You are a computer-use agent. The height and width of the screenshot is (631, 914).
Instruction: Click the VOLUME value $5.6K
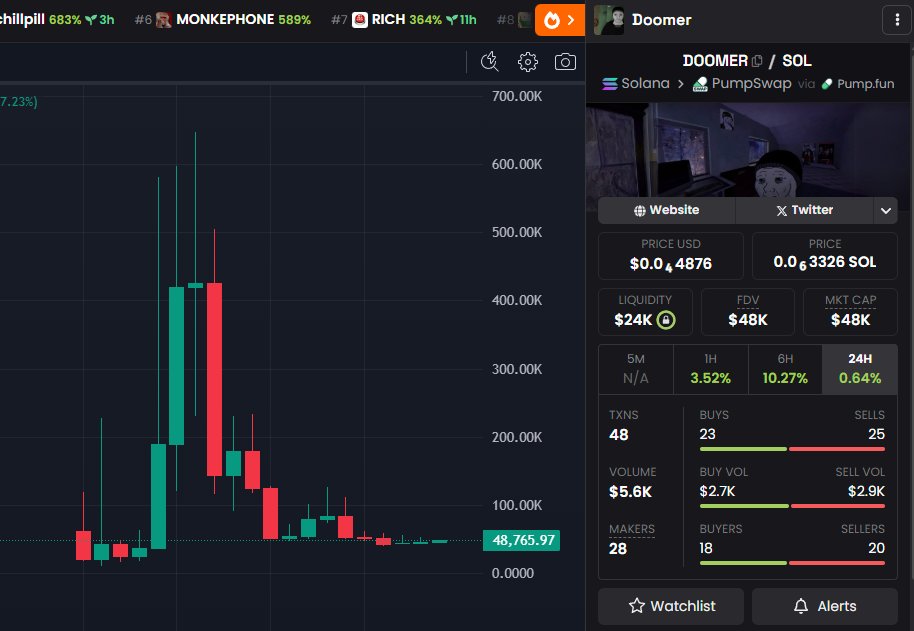click(630, 492)
